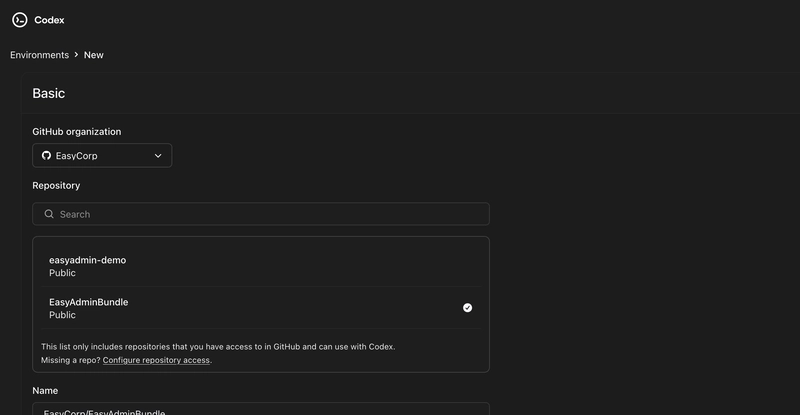Click the breadcrumb chevron separator
Image resolution: width=800 pixels, height=415 pixels.
(x=76, y=55)
